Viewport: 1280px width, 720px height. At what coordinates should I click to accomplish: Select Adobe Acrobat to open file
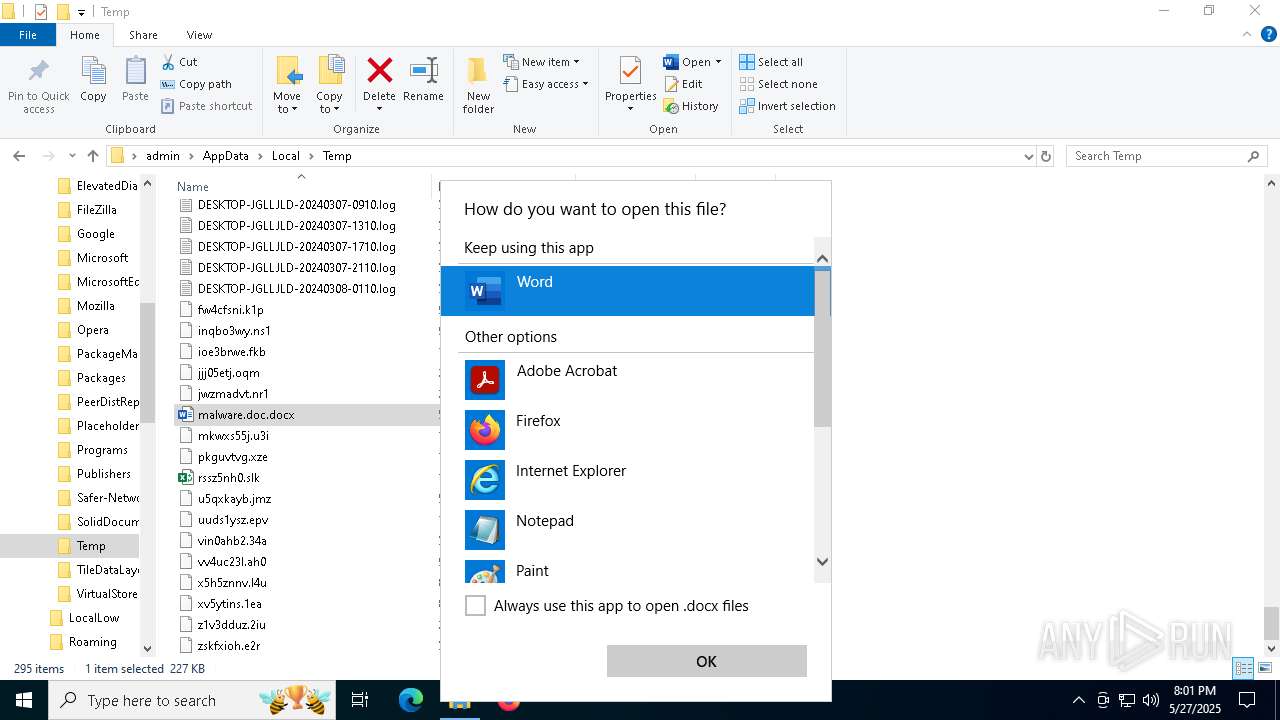[628, 380]
